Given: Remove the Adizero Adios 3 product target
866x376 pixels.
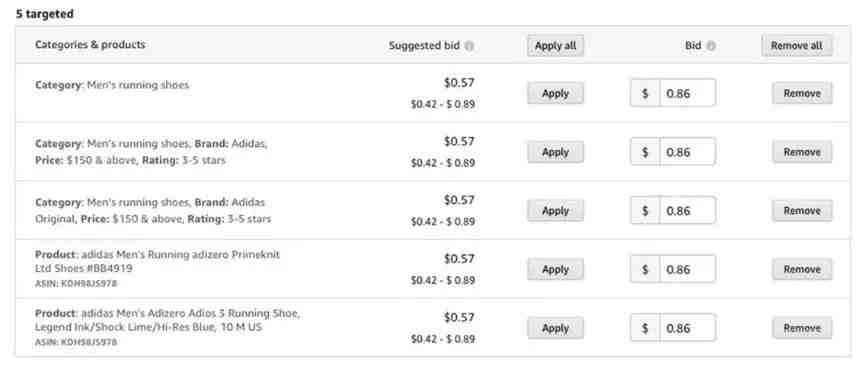Looking at the screenshot, I should pos(802,328).
